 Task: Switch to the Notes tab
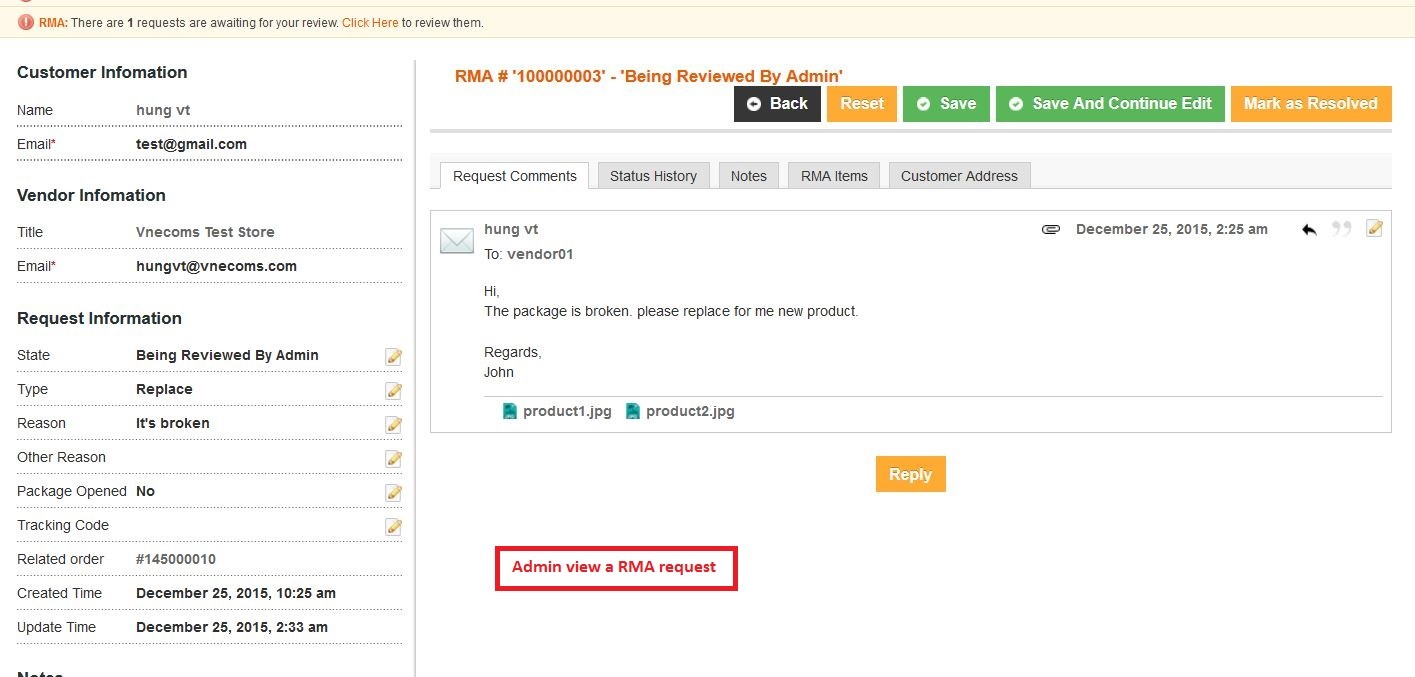click(x=748, y=176)
